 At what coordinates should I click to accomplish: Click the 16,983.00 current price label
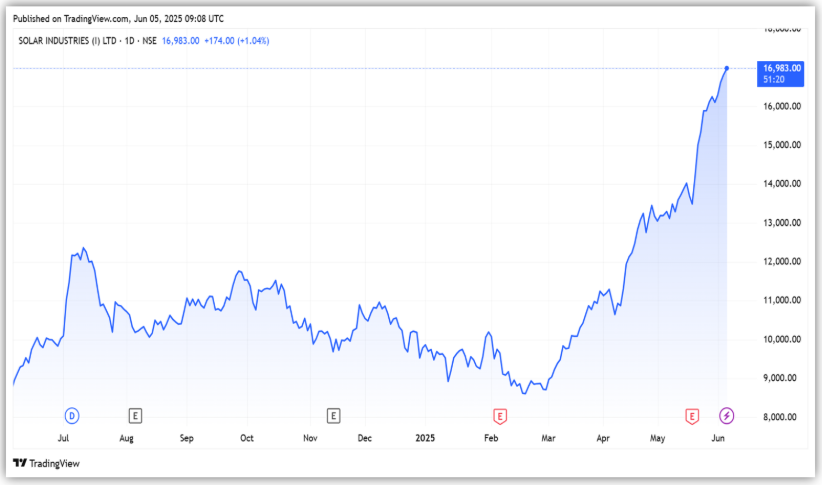click(782, 68)
